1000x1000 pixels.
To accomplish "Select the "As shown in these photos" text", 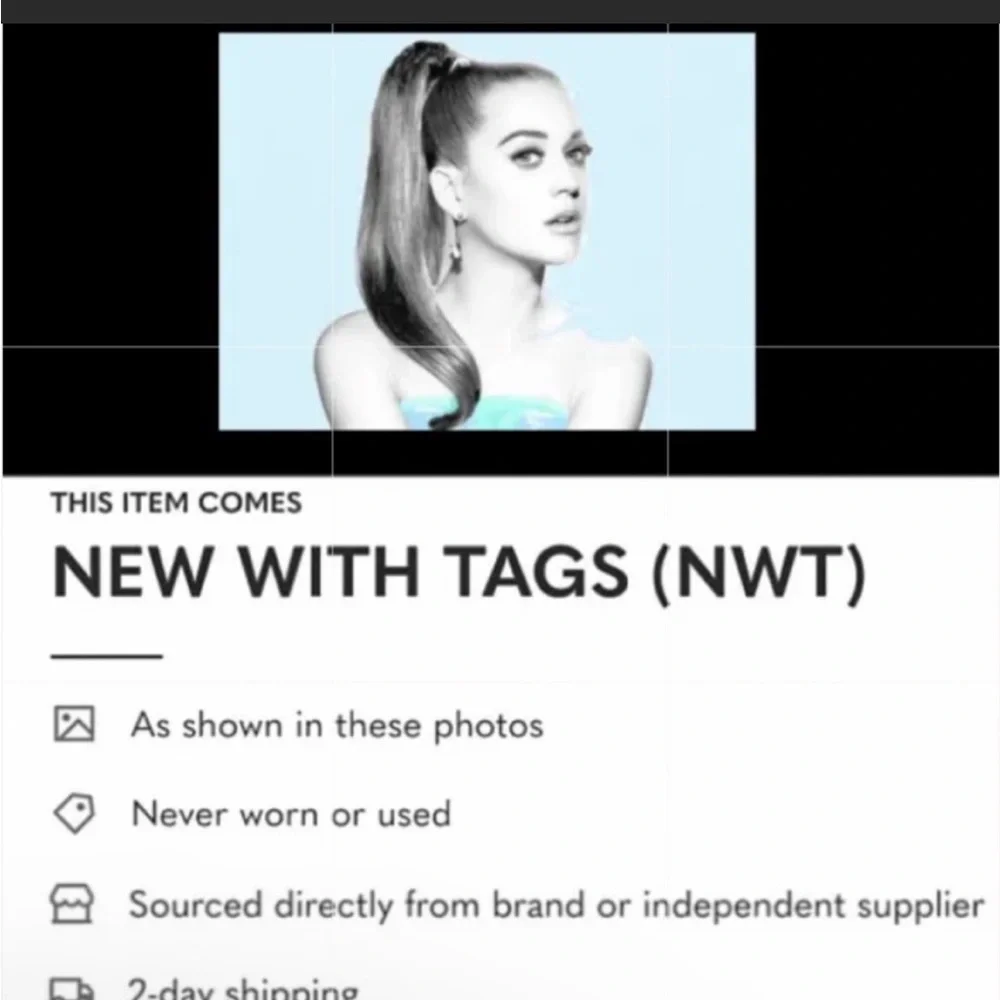I will (337, 726).
